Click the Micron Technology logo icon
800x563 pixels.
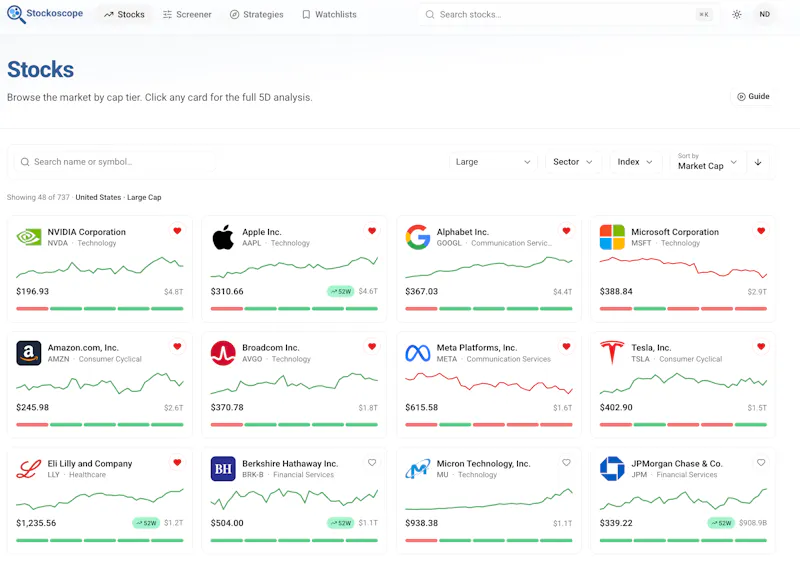418,469
